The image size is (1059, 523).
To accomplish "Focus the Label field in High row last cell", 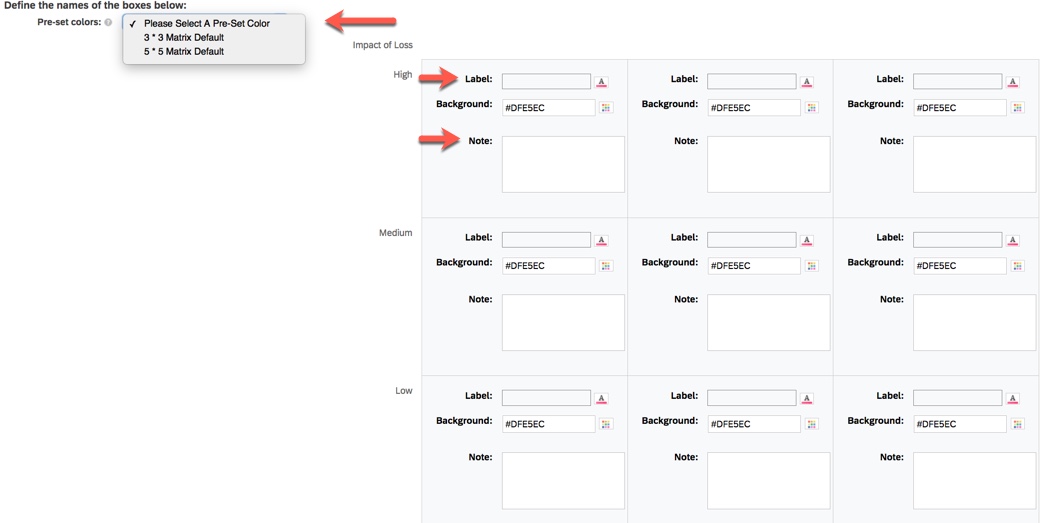I will pyautogui.click(x=958, y=82).
